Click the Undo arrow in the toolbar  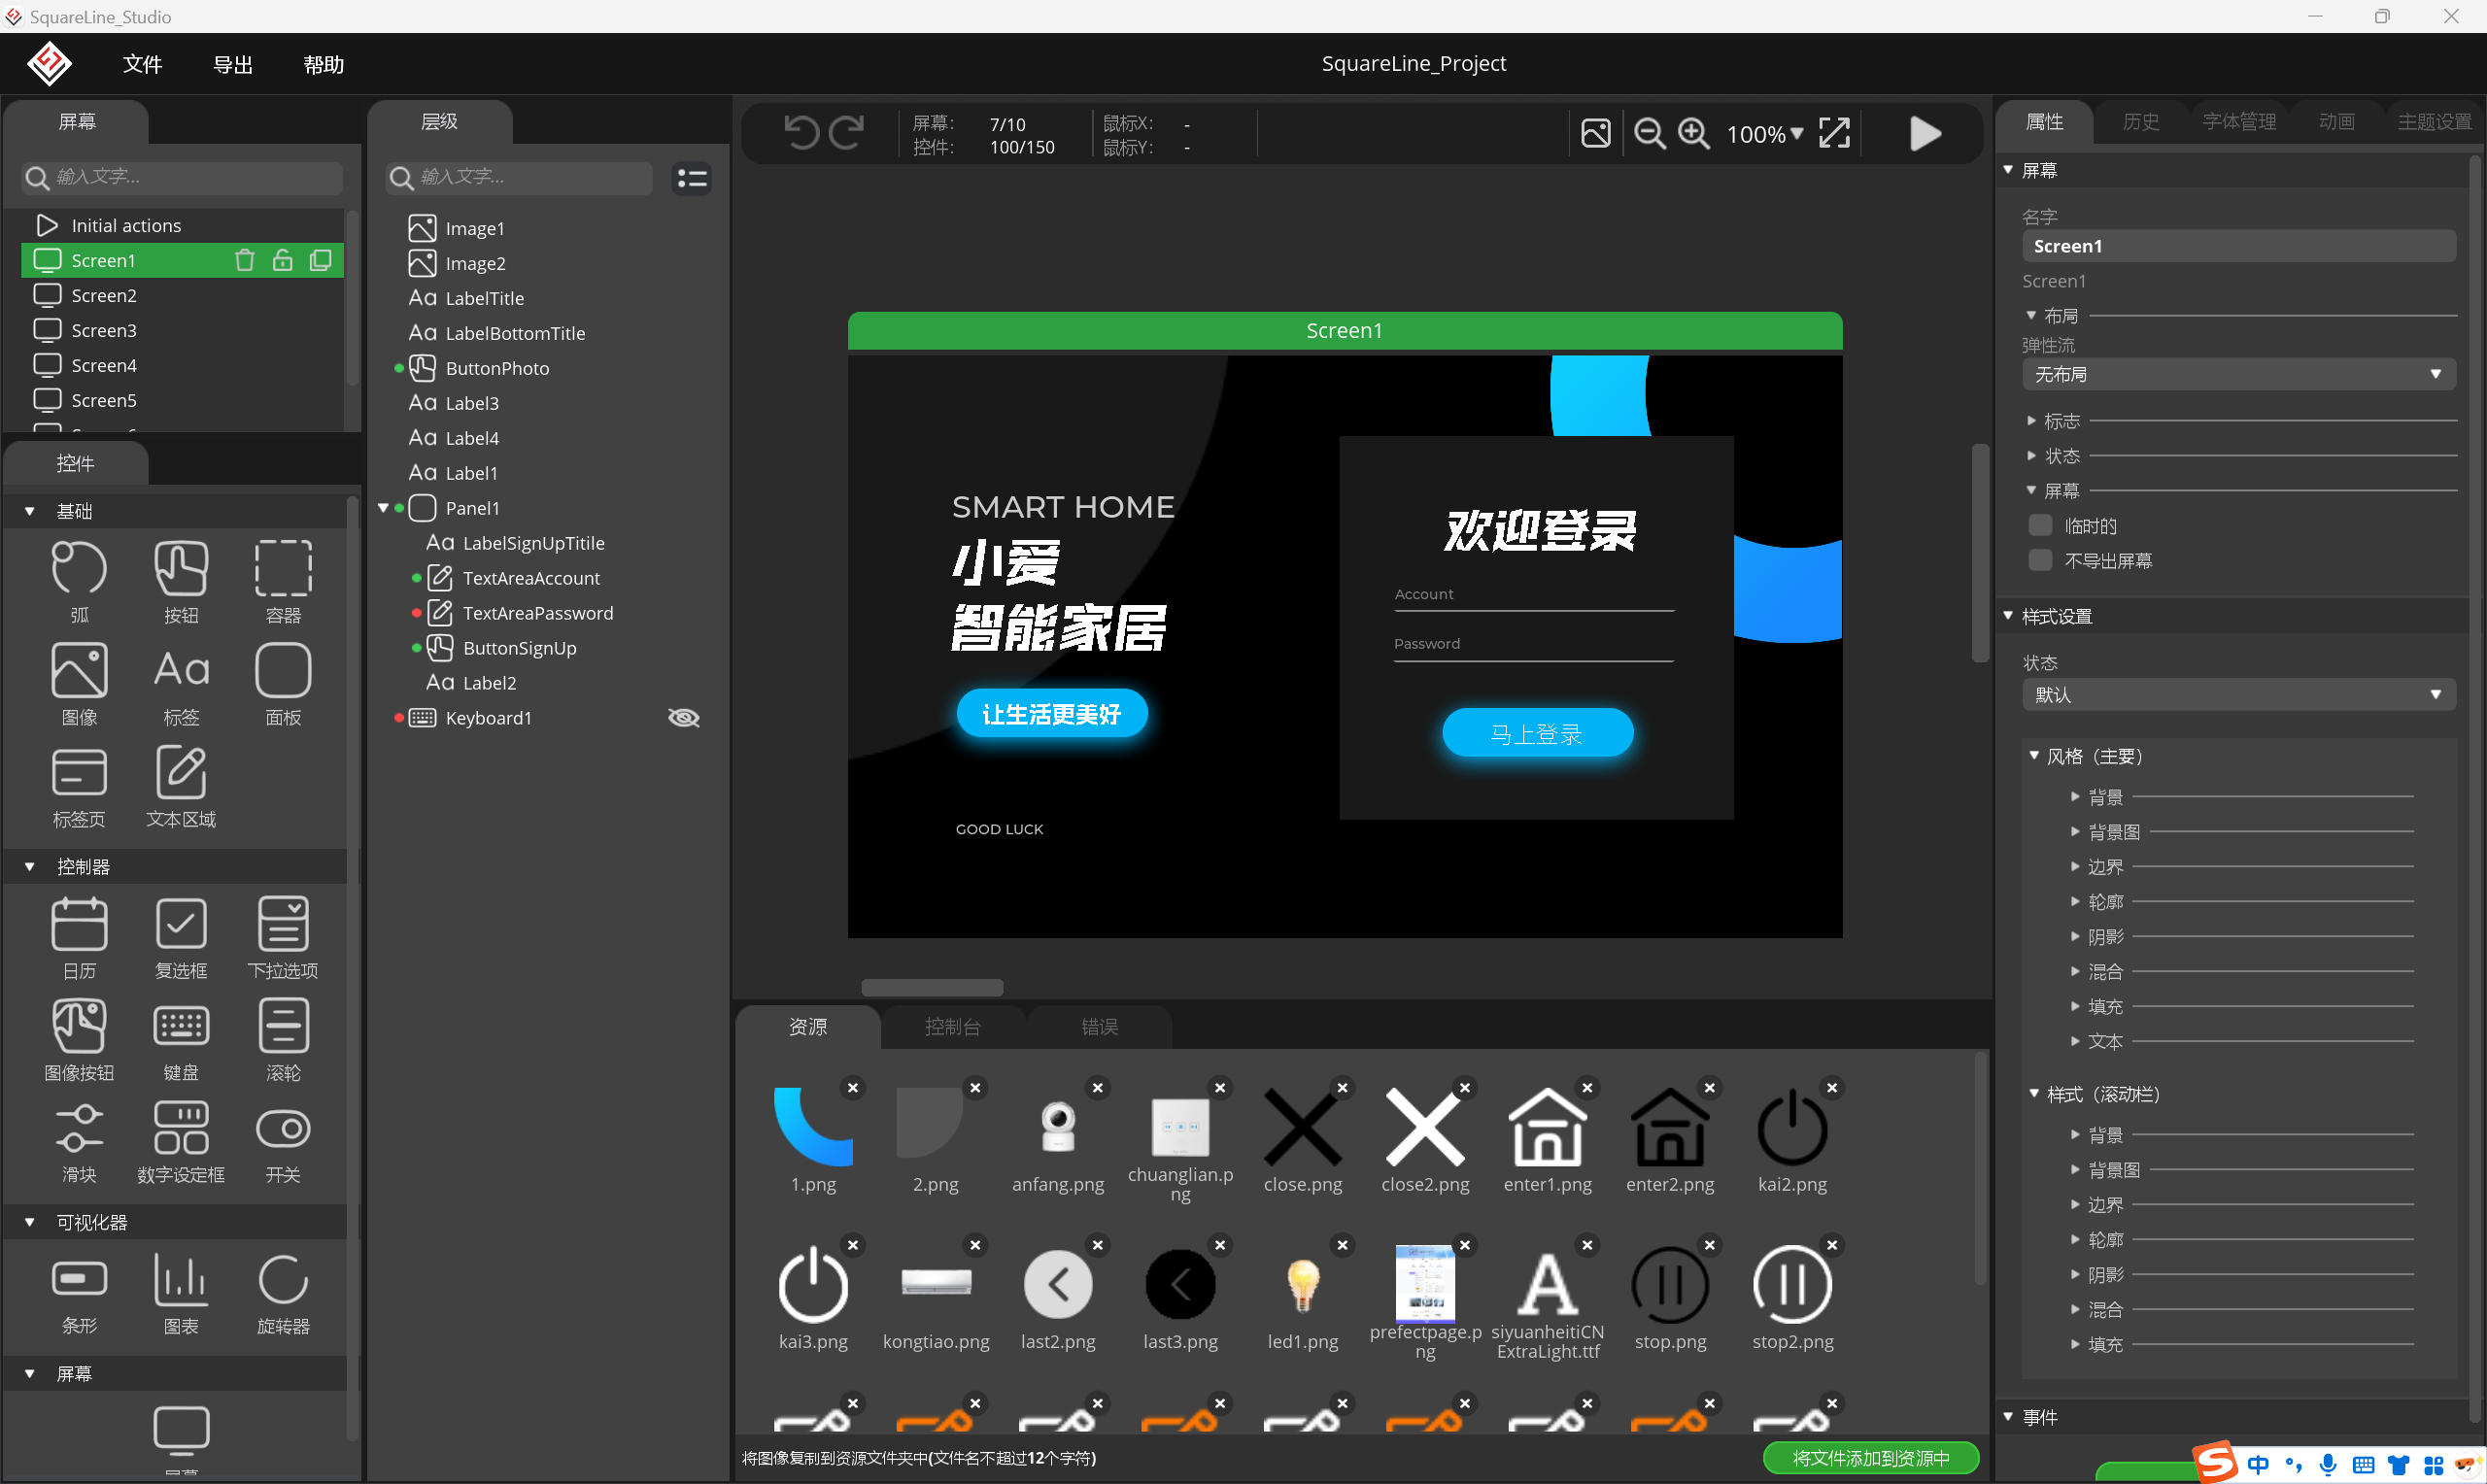[801, 133]
